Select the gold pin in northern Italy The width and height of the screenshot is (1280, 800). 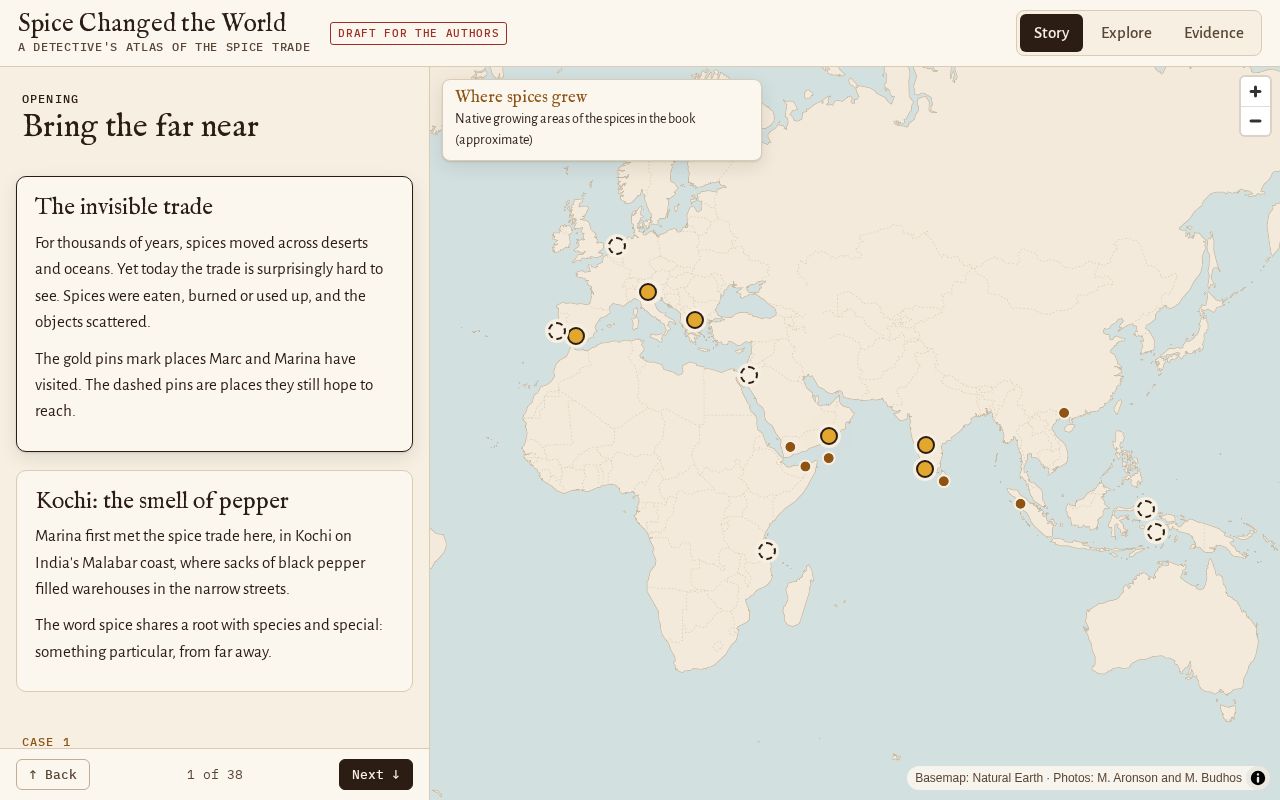(x=648, y=292)
